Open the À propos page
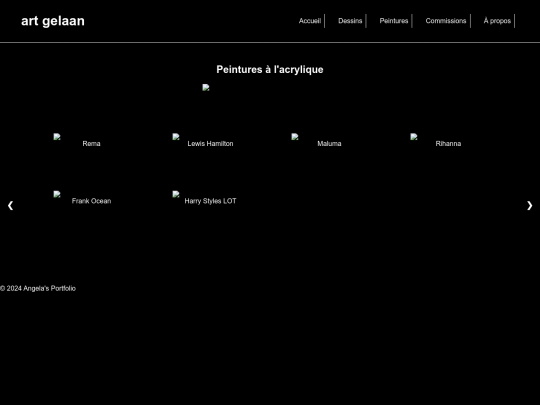Viewport: 540px width, 405px height. coord(497,21)
